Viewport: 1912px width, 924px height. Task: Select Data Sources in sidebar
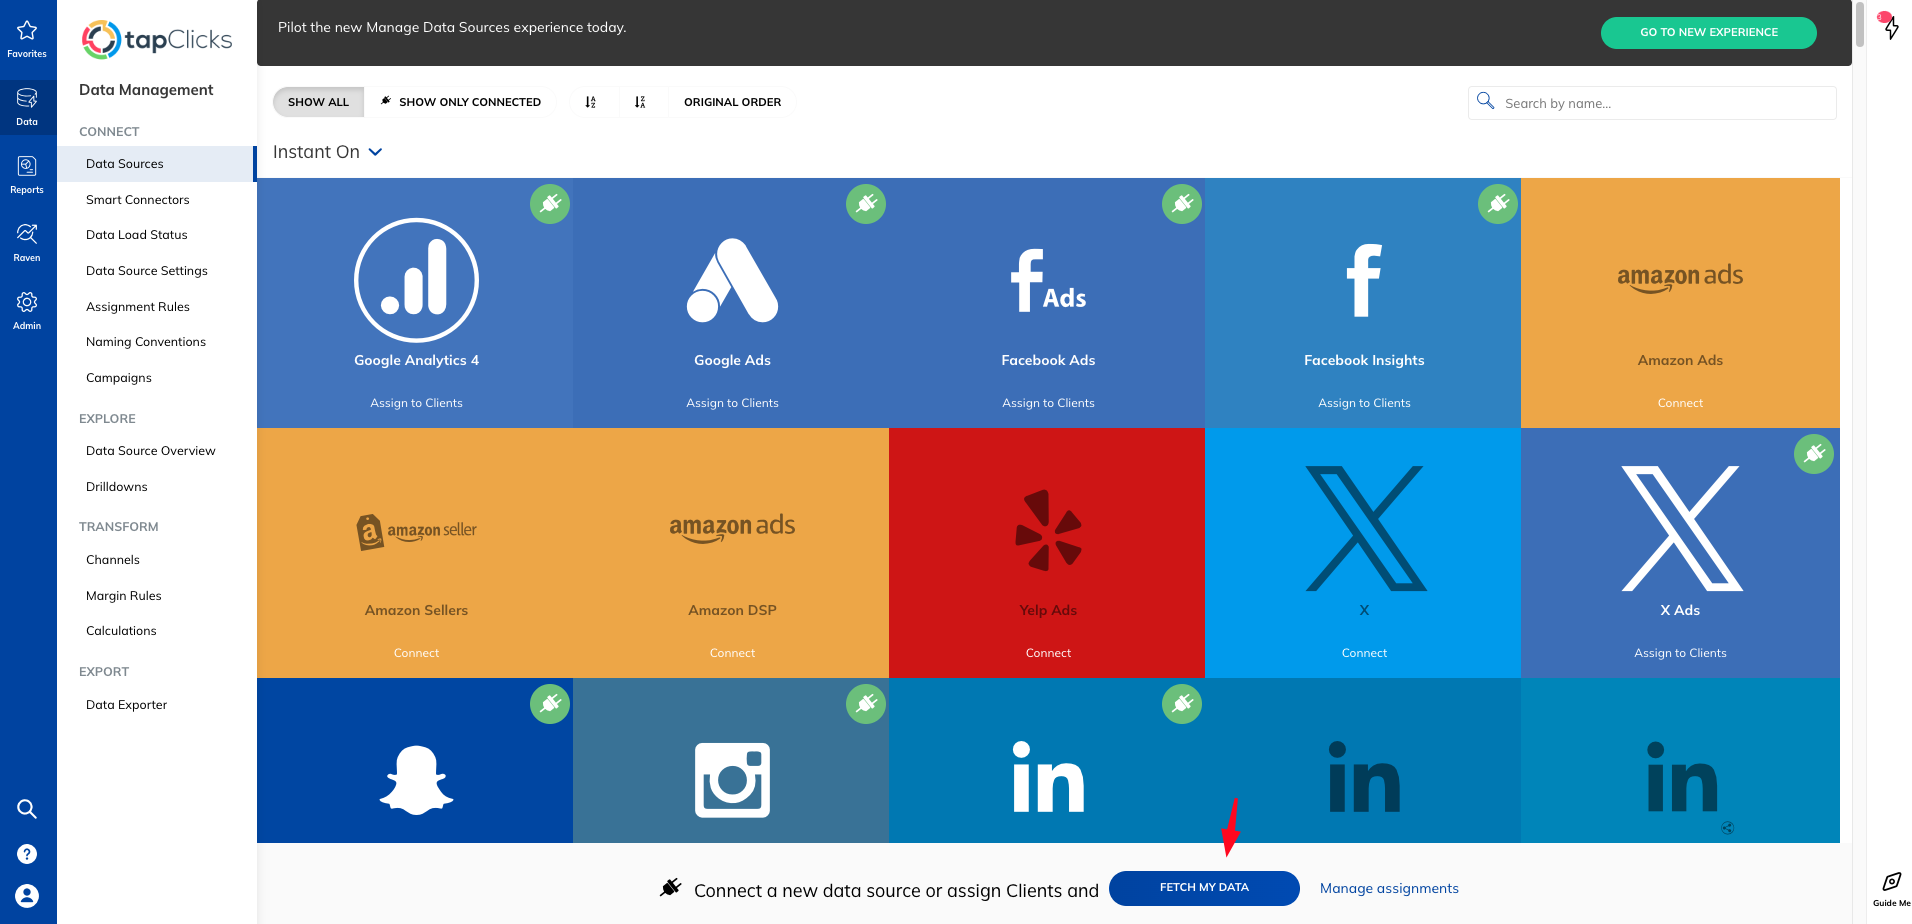point(156,164)
